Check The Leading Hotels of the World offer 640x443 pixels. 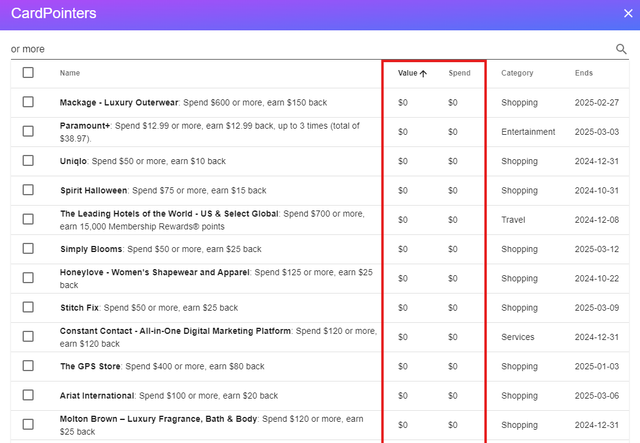tap(28, 219)
